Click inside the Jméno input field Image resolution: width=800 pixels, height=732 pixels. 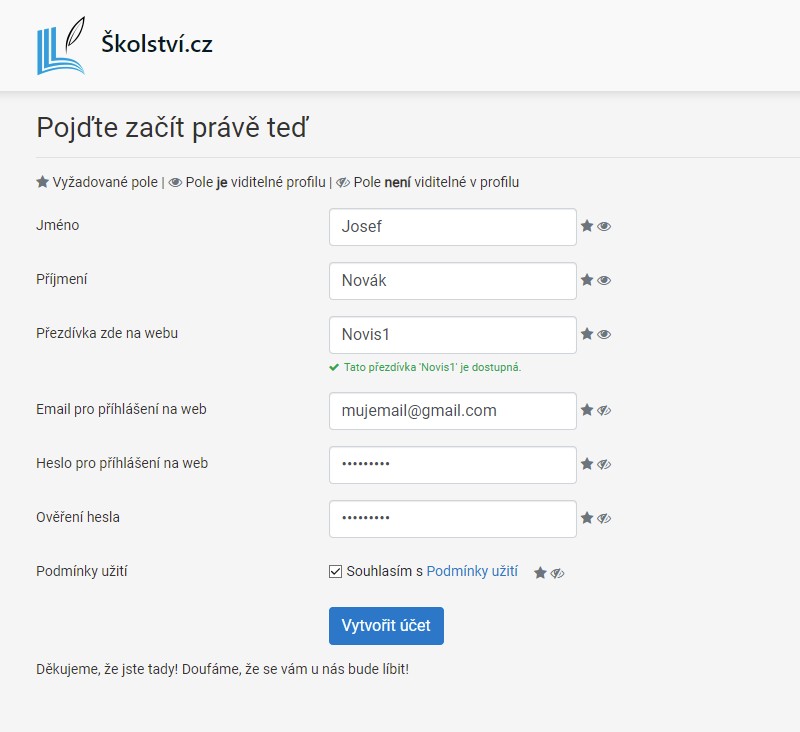click(452, 227)
